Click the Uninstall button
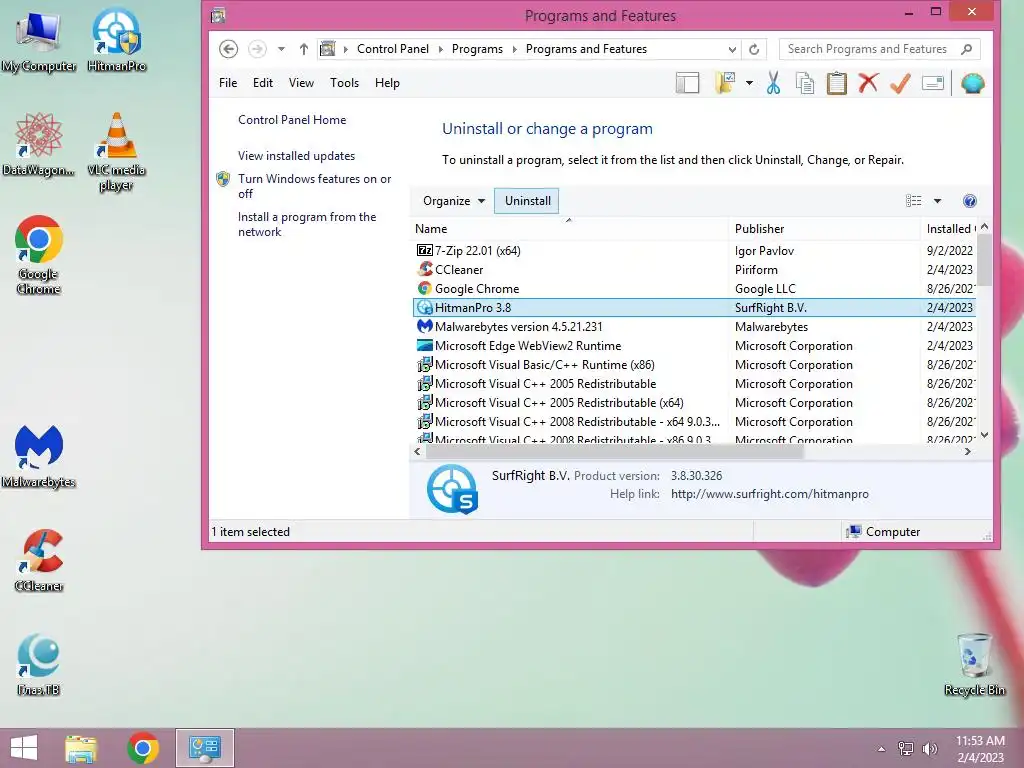The width and height of the screenshot is (1024, 768). (x=527, y=201)
